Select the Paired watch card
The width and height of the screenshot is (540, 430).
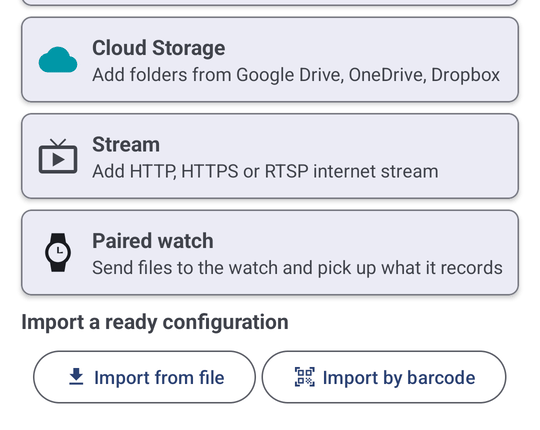coord(270,252)
